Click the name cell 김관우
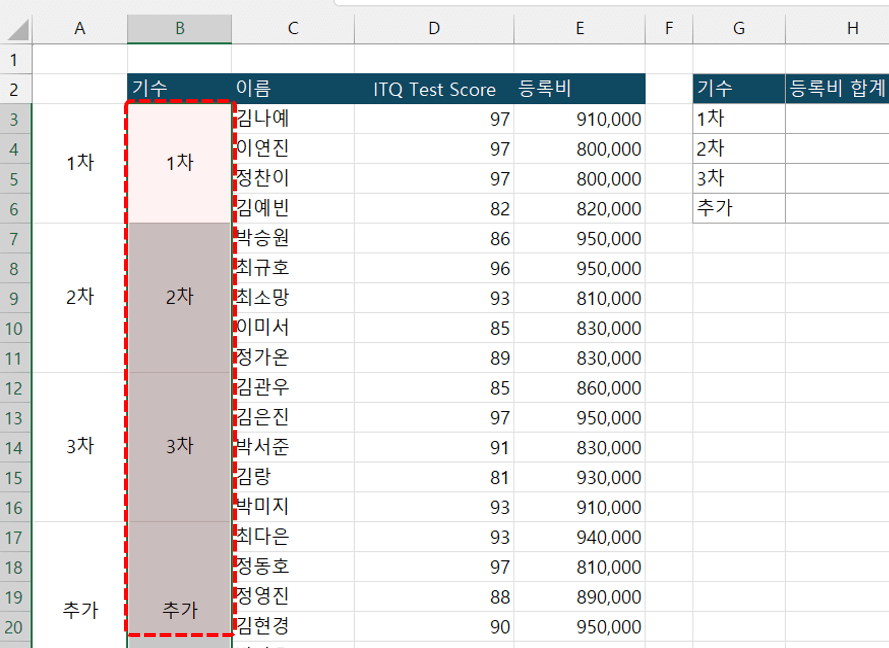Viewport: 889px width, 648px height. [293, 388]
